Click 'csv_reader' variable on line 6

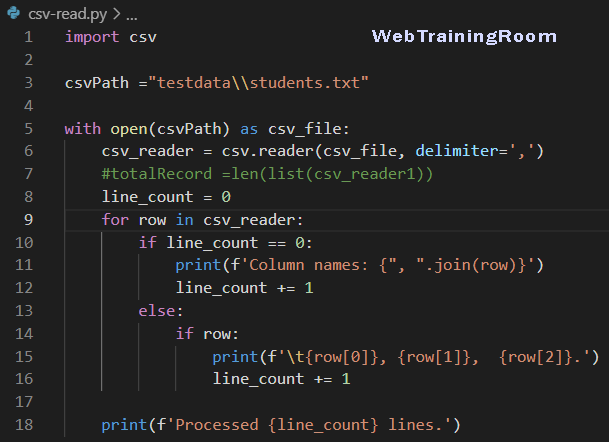[x=147, y=151]
